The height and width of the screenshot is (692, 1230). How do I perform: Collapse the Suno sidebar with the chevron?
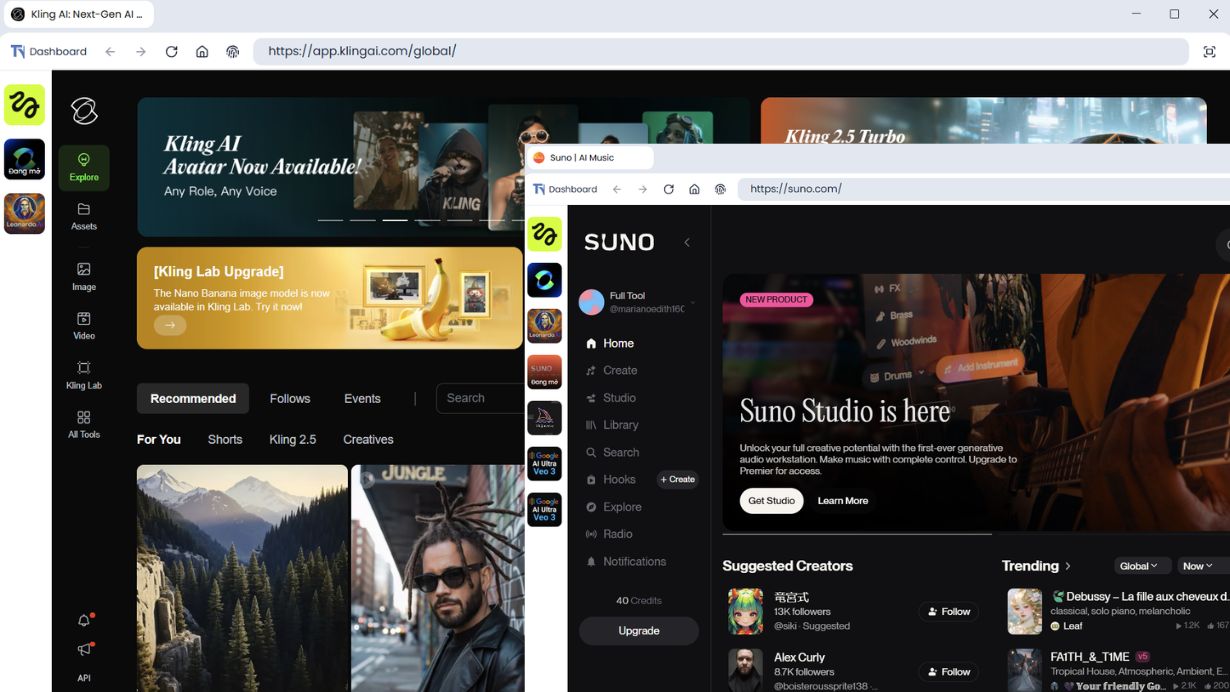[x=687, y=242]
